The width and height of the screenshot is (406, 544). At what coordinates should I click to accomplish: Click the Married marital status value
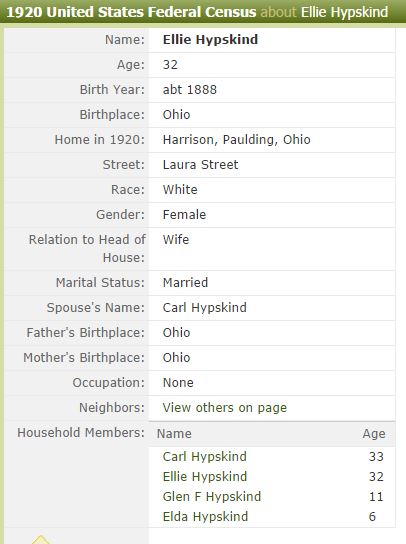[185, 283]
